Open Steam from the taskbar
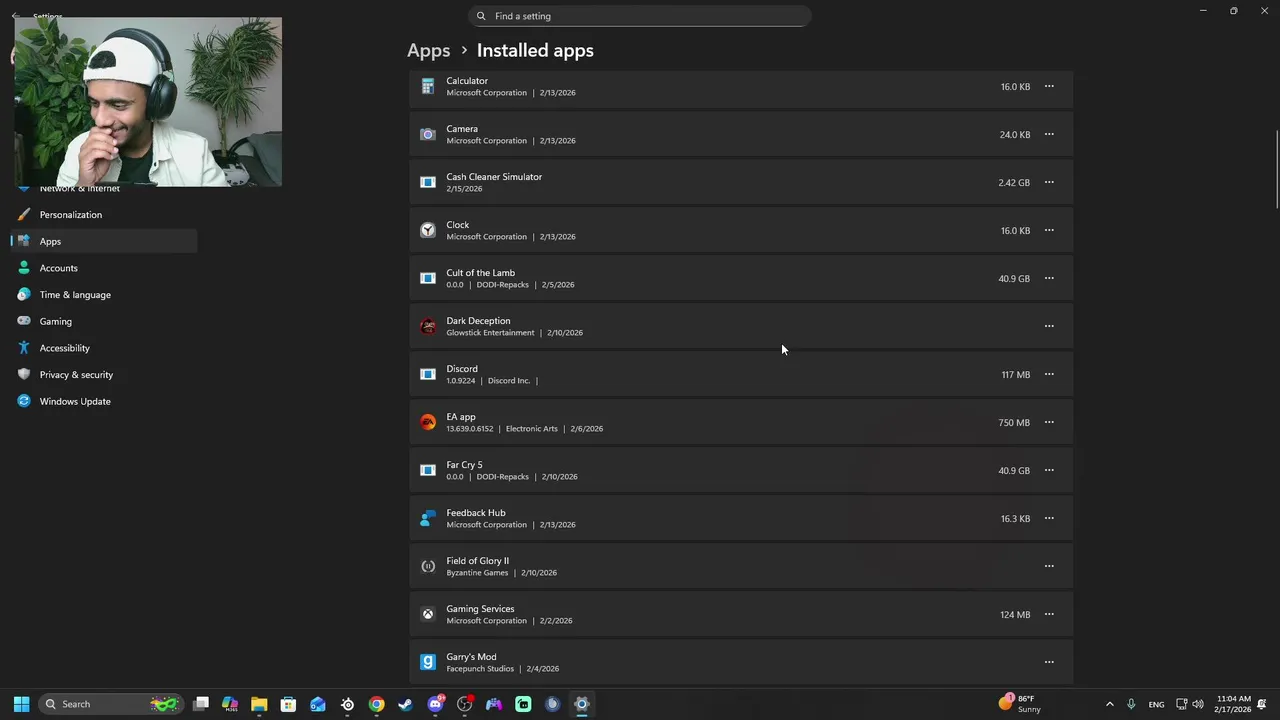Screen dimensions: 1280x720 (406, 704)
